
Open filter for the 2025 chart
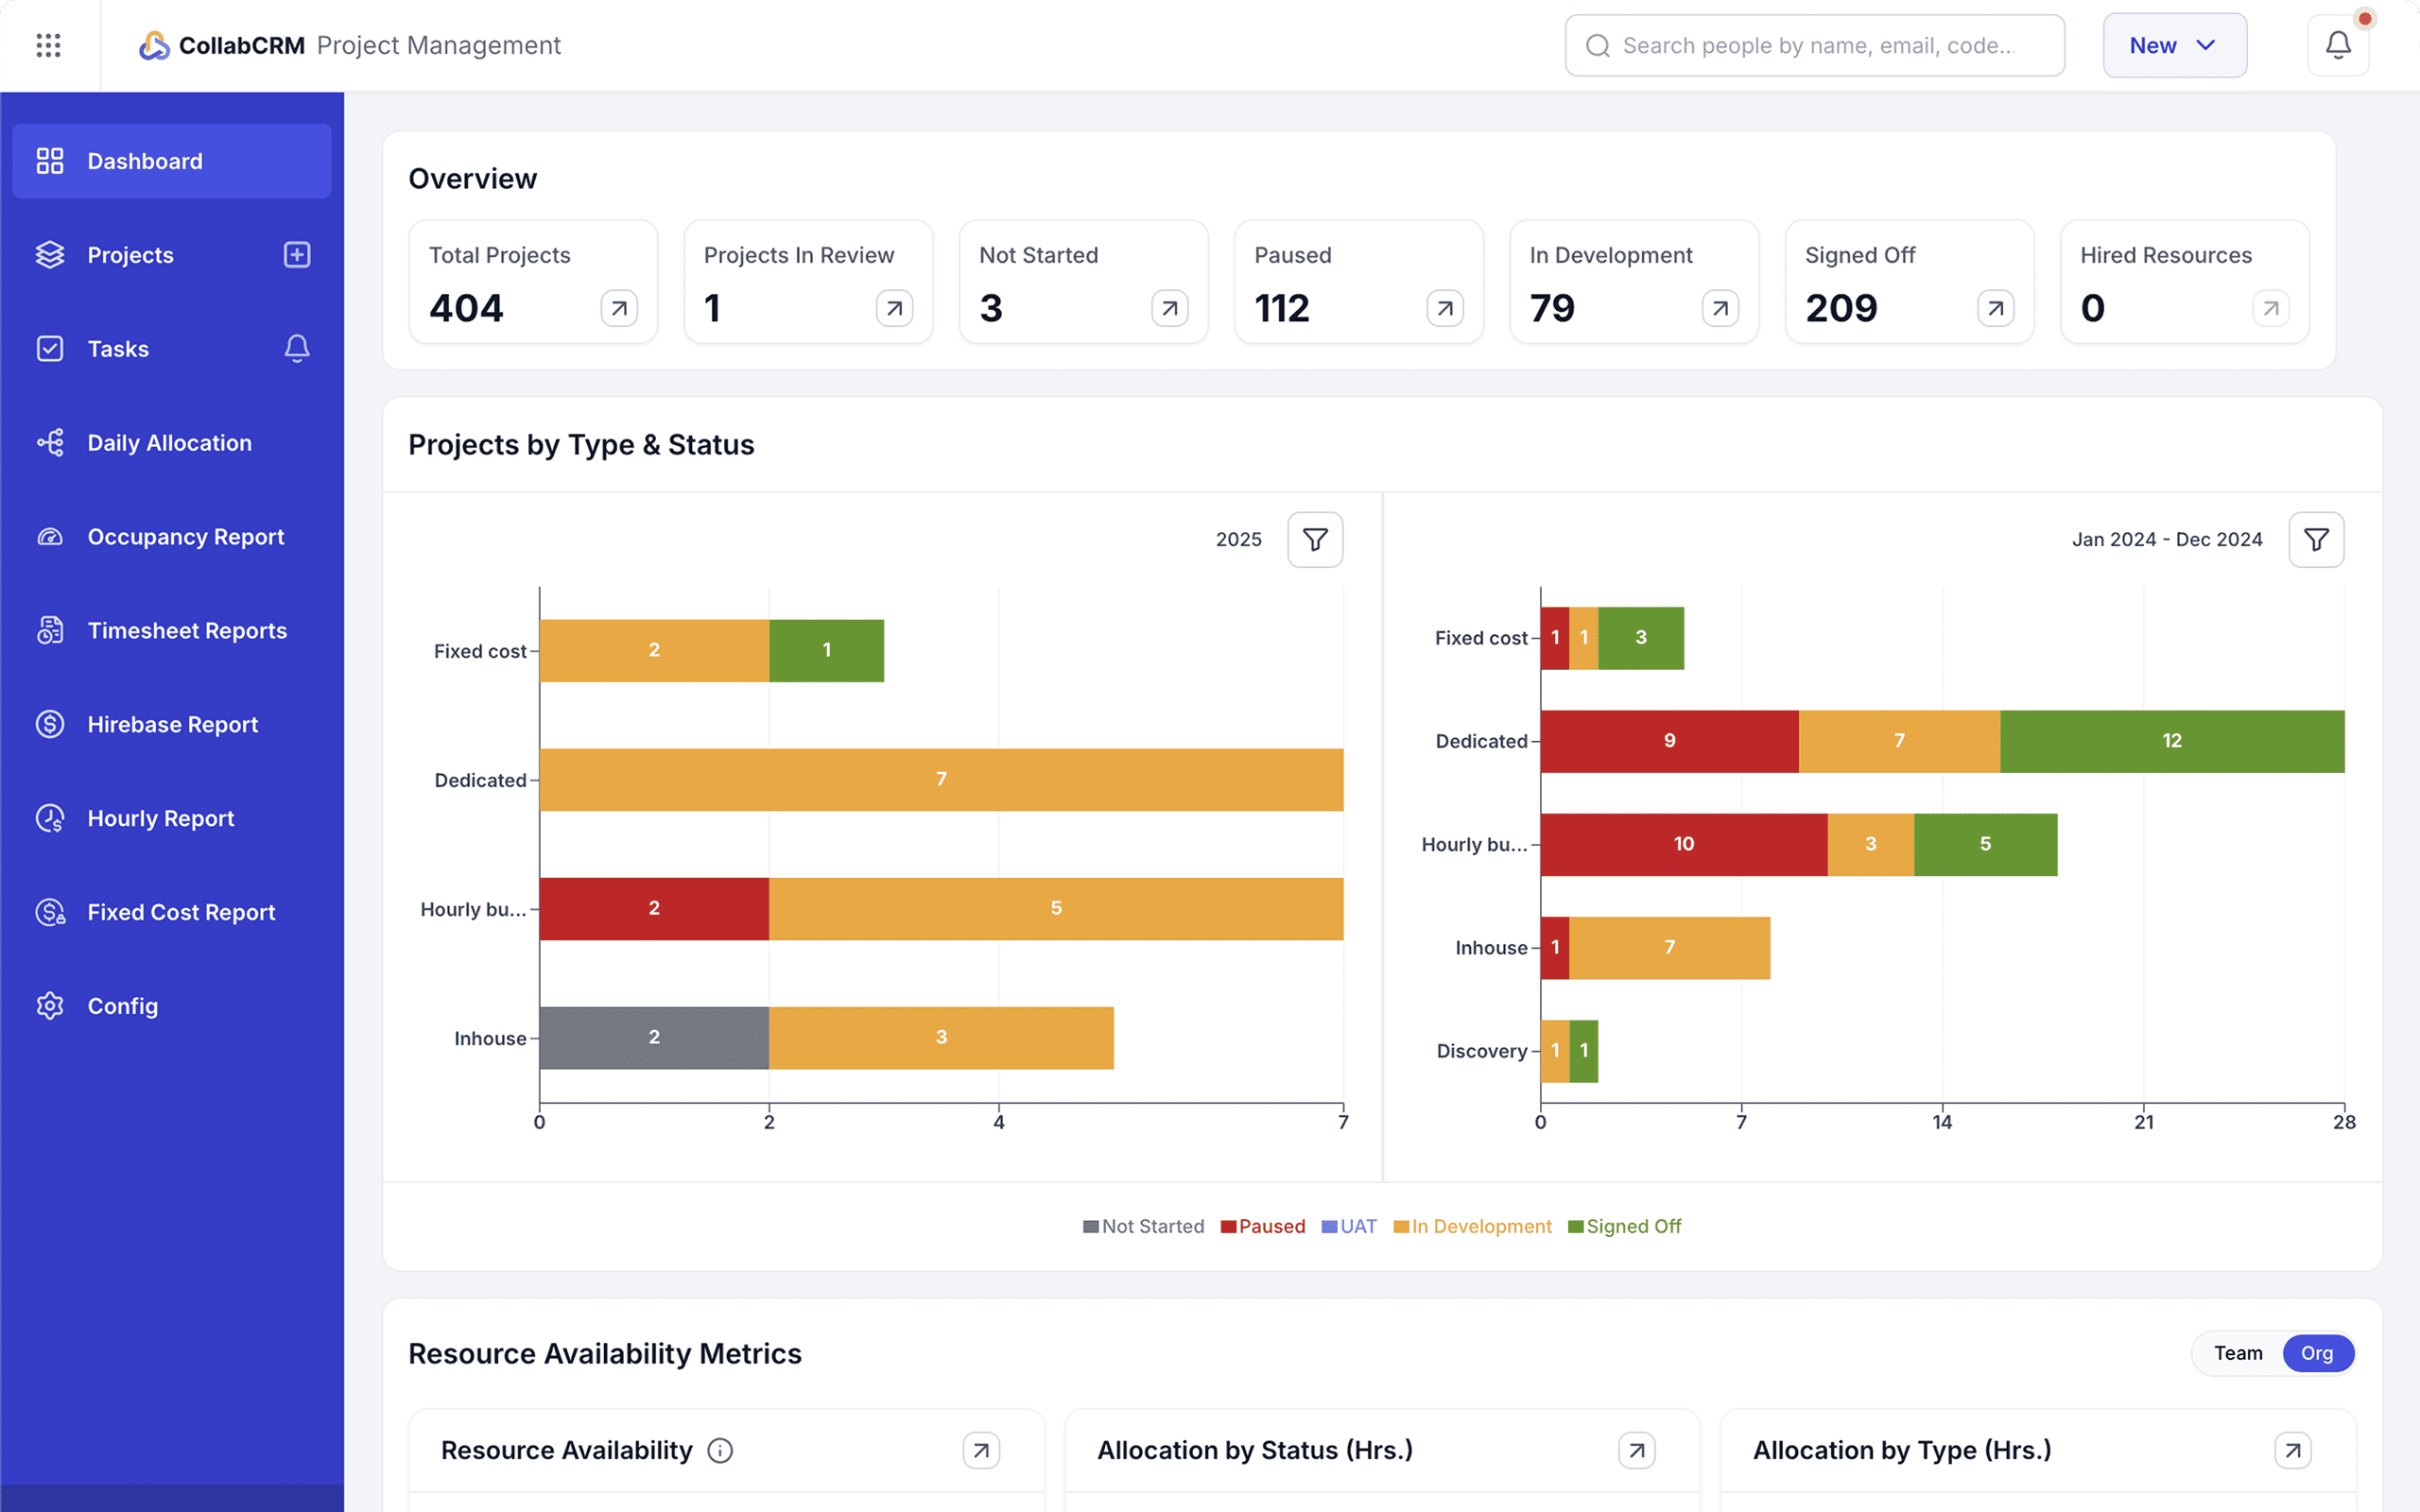click(1314, 540)
